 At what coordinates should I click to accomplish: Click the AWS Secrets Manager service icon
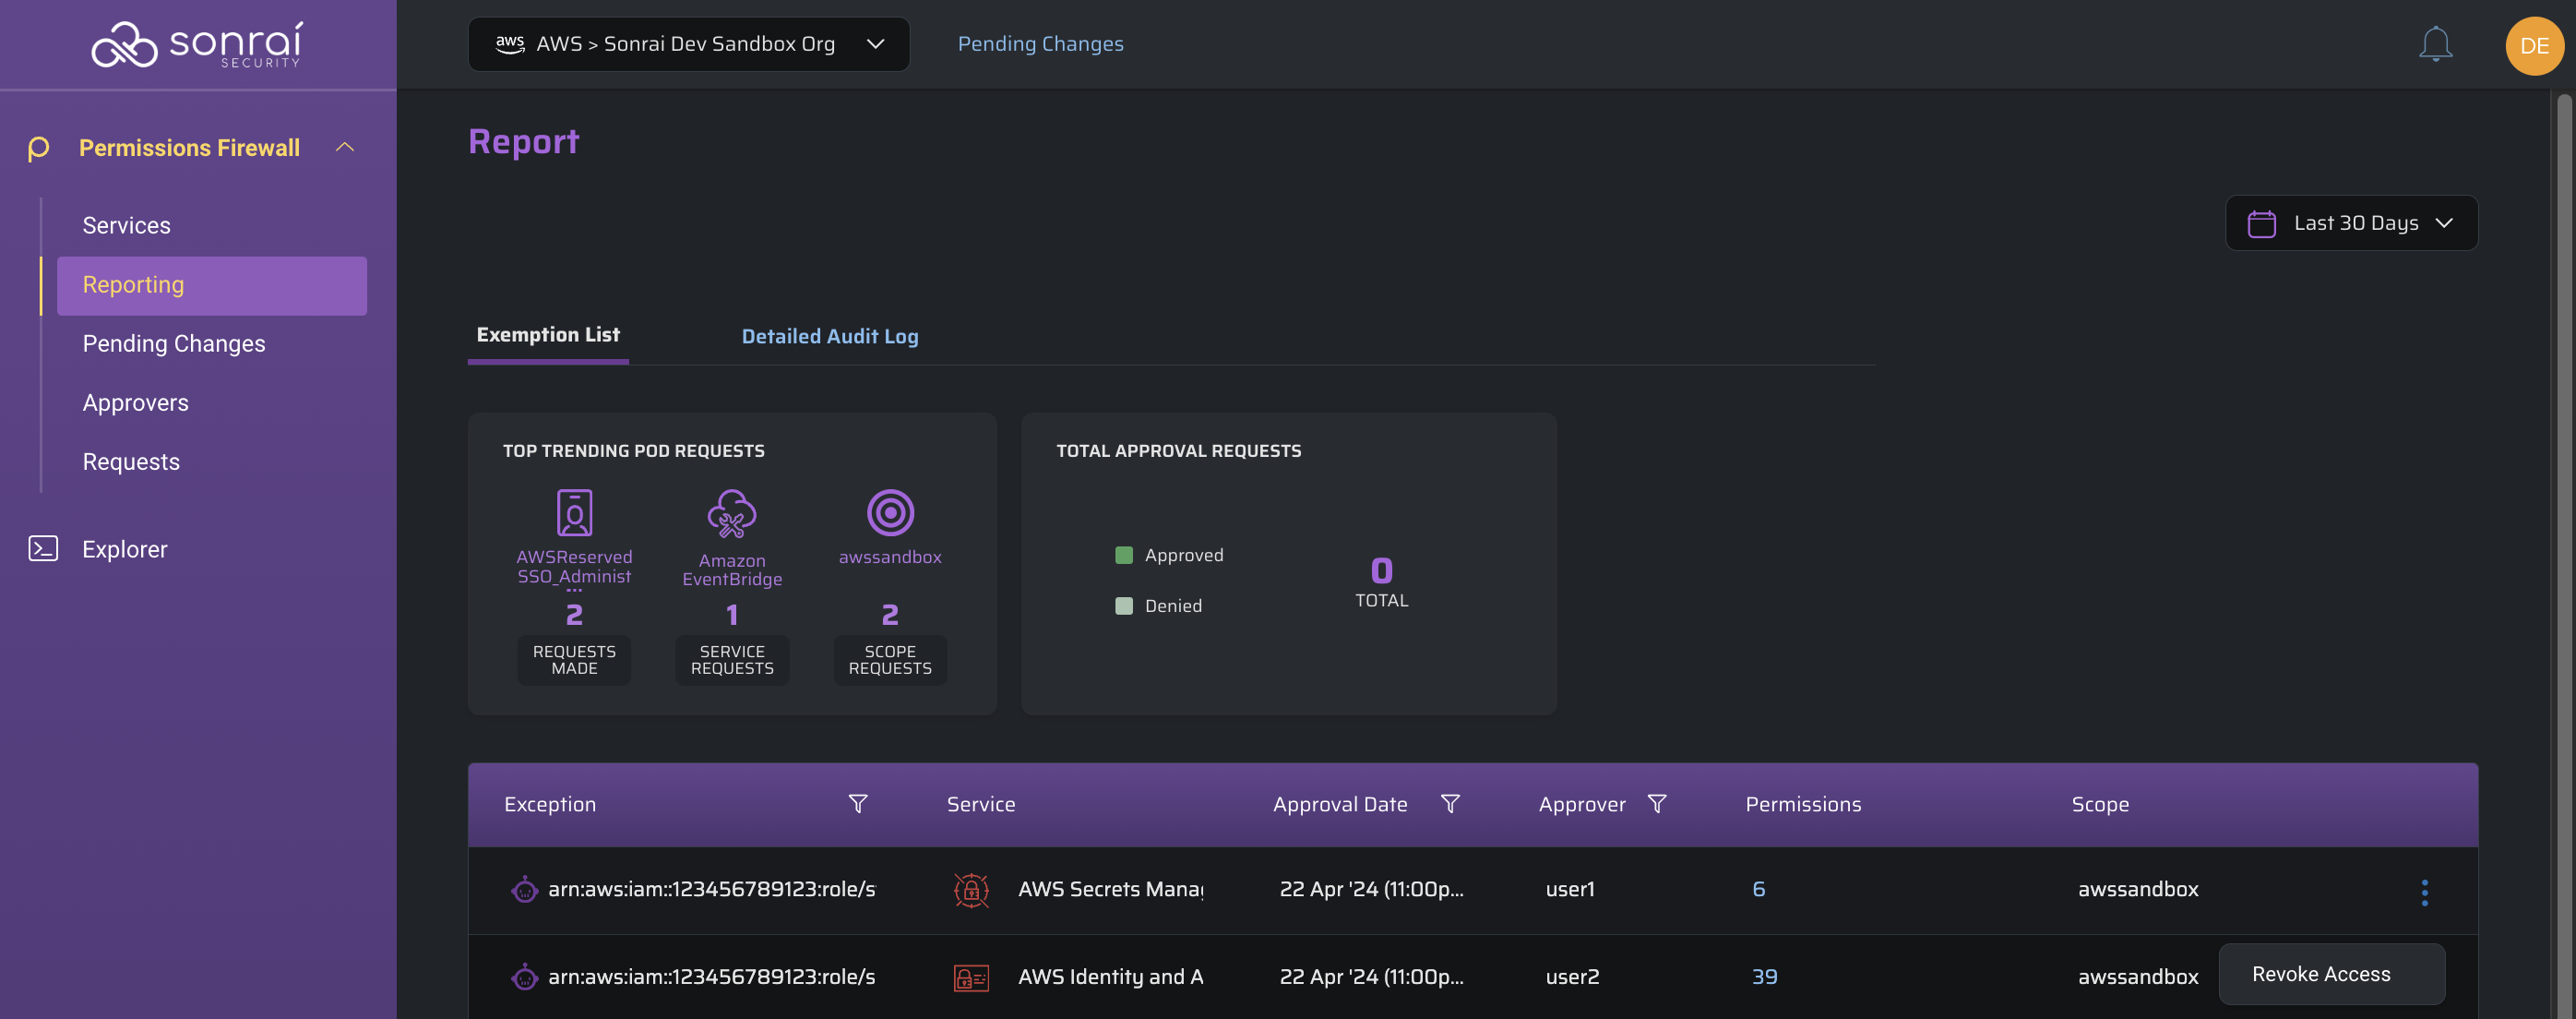[971, 890]
